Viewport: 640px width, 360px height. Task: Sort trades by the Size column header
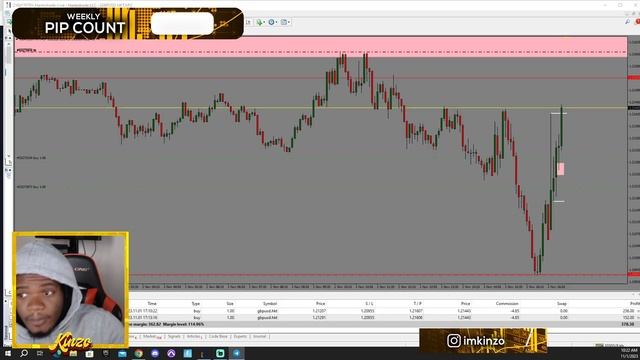(230, 304)
